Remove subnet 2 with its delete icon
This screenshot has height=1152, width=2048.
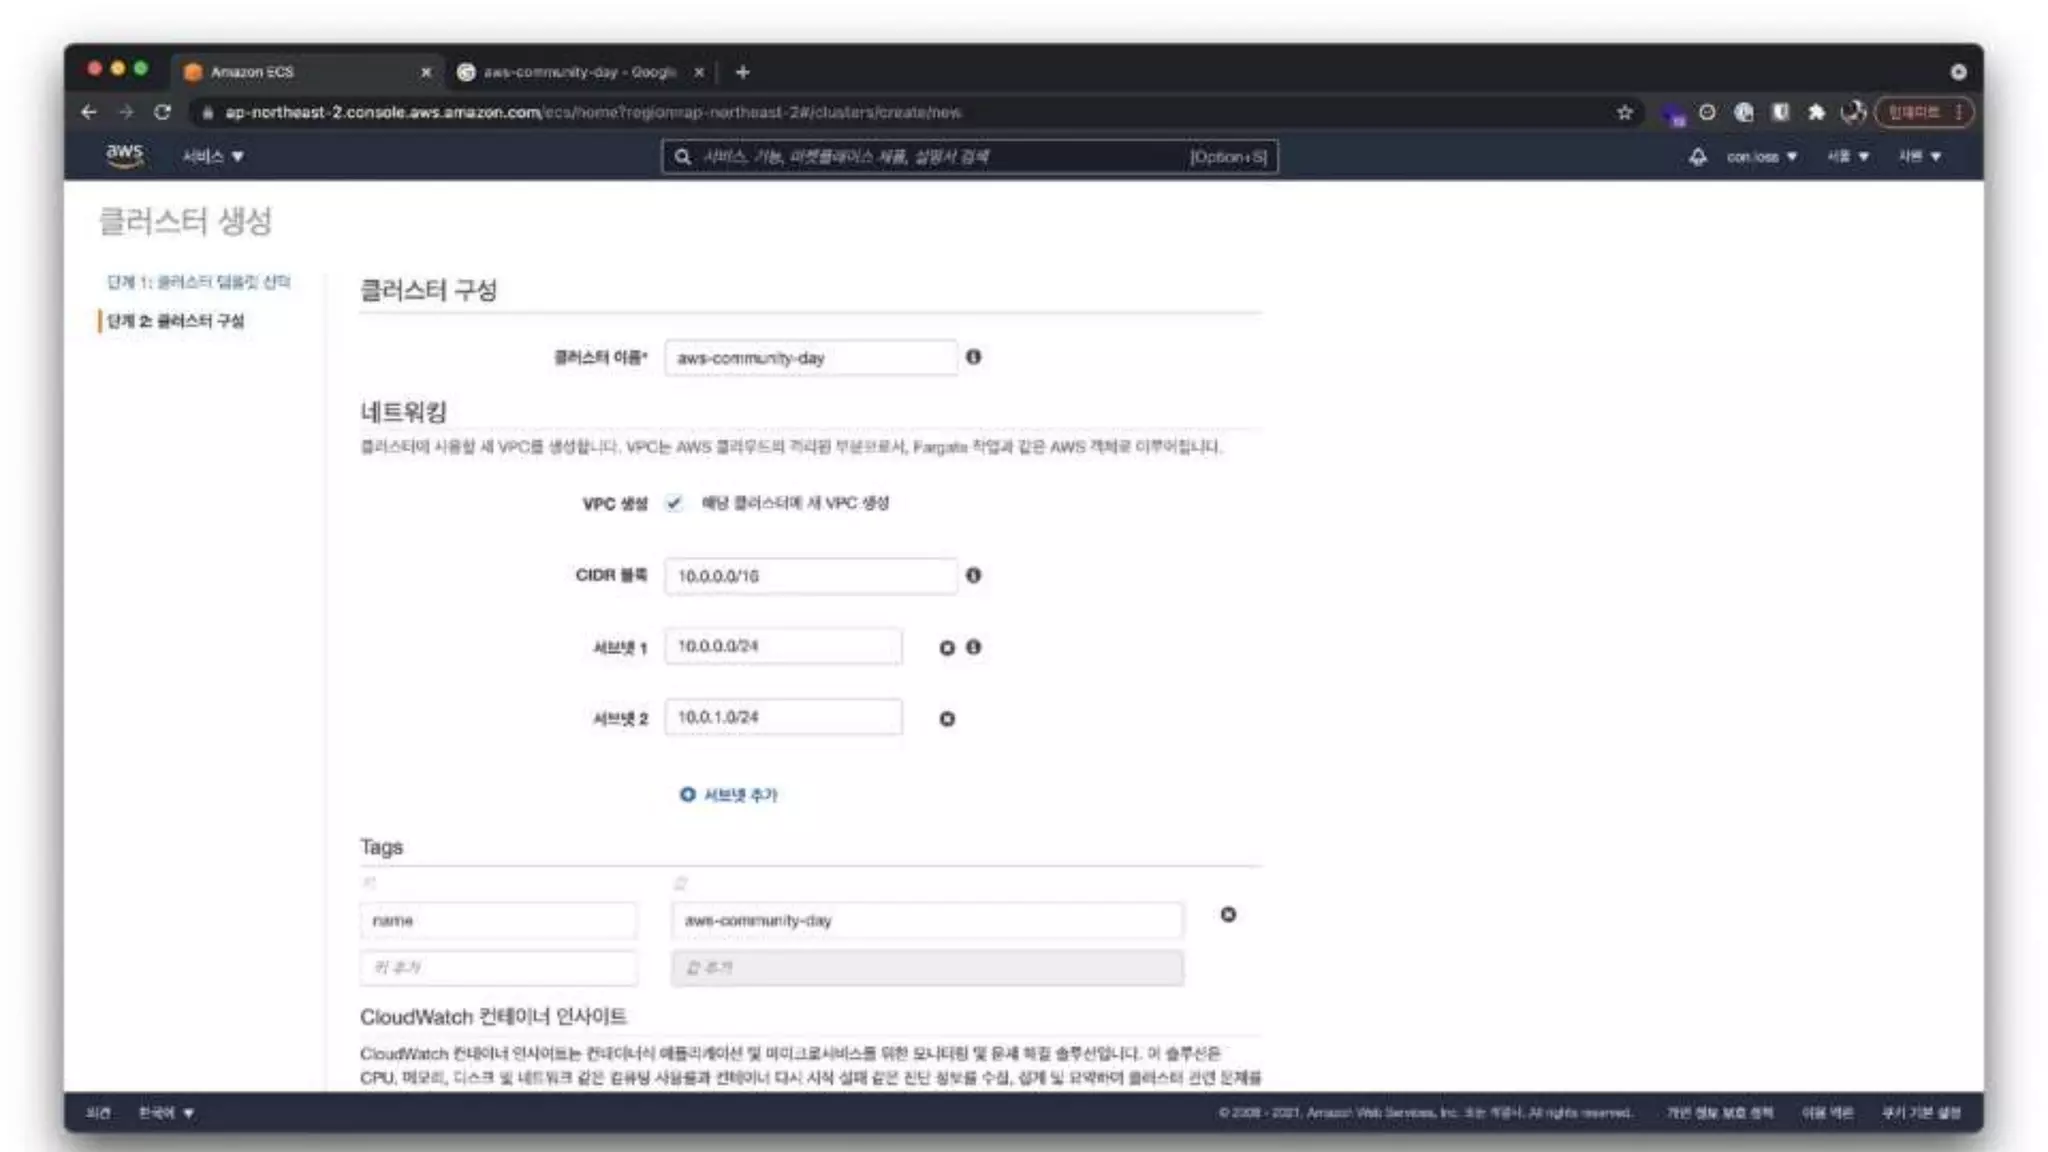pos(946,719)
